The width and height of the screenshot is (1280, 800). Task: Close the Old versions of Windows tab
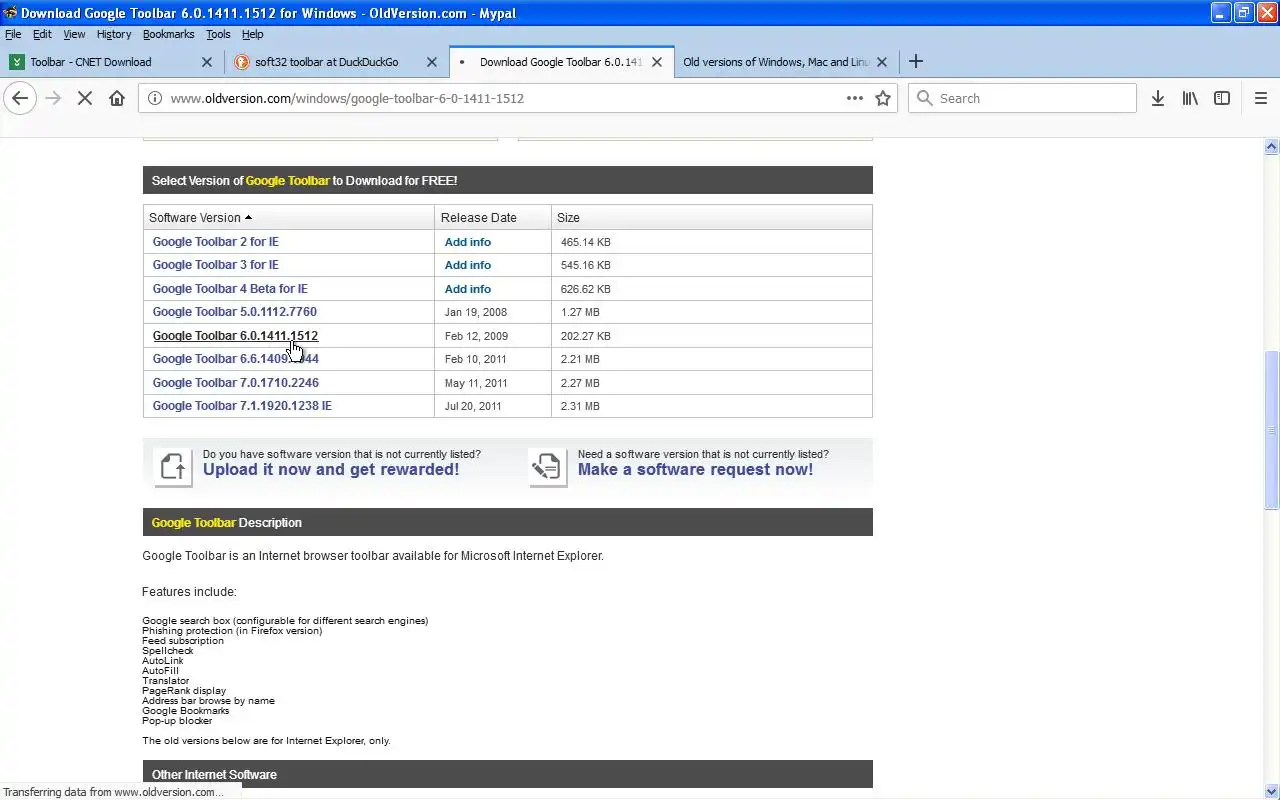[x=882, y=61]
